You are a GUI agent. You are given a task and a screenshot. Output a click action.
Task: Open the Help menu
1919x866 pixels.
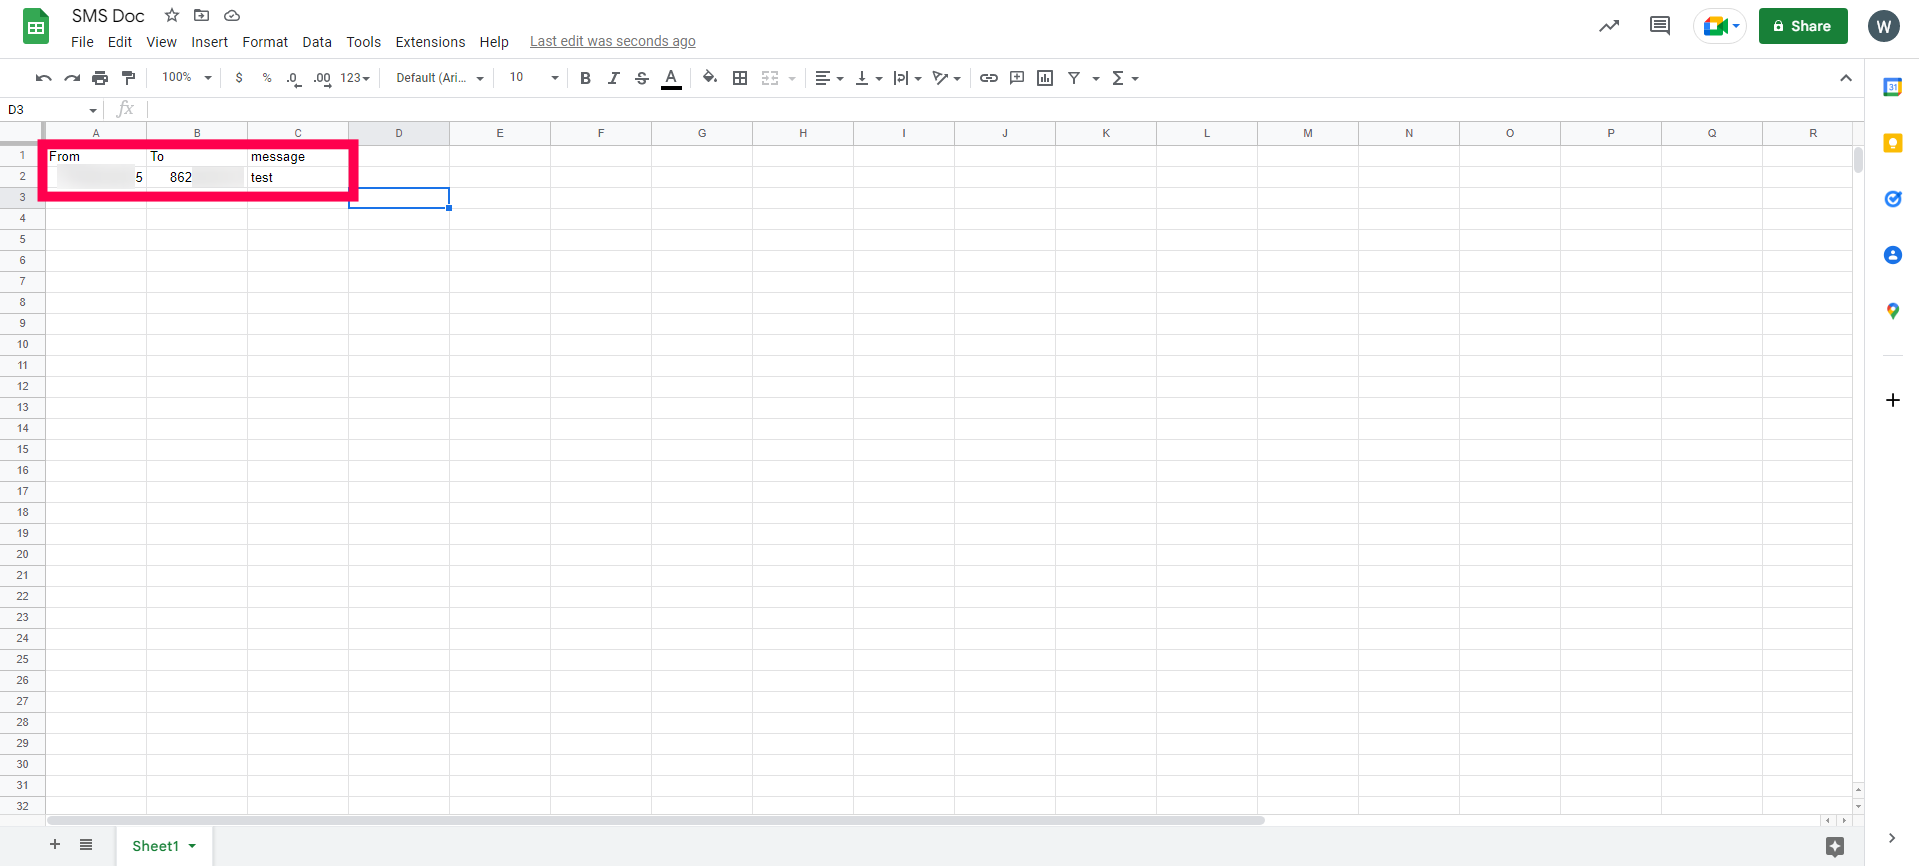pyautogui.click(x=494, y=42)
